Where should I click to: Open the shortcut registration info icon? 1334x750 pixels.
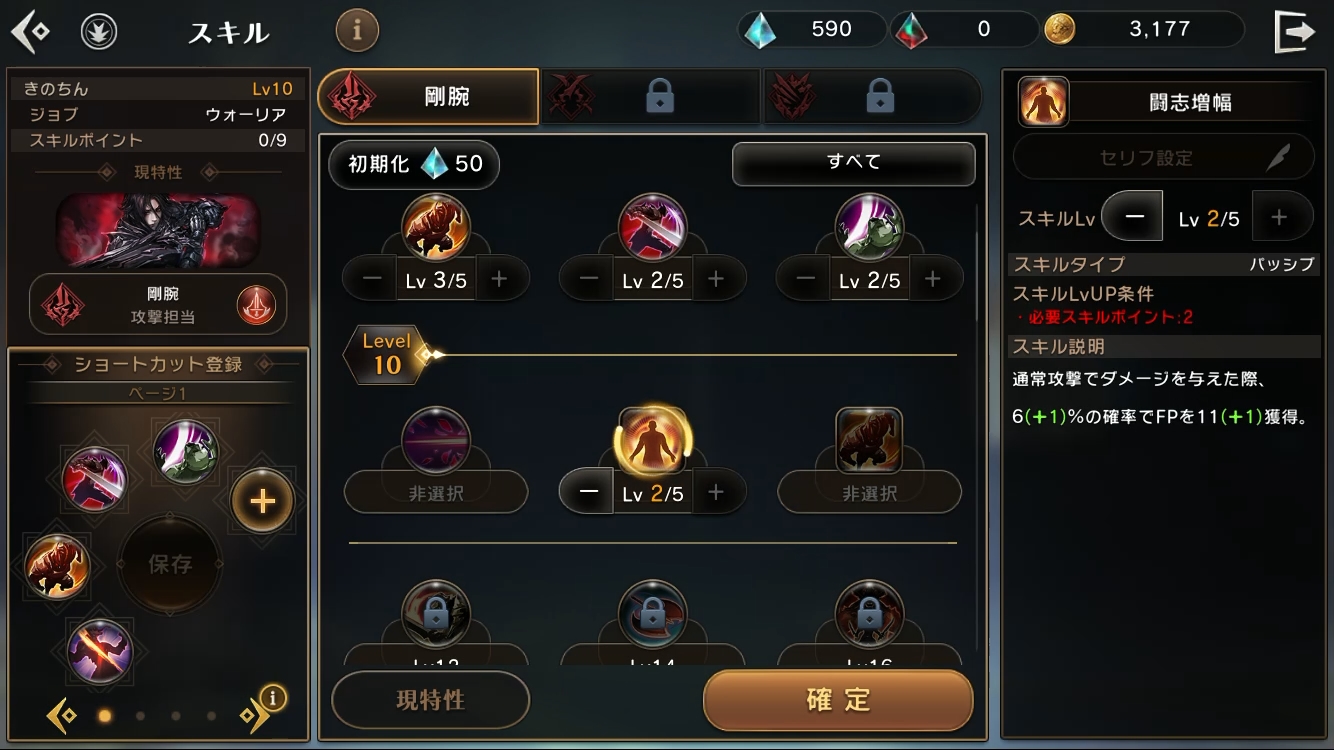click(273, 697)
